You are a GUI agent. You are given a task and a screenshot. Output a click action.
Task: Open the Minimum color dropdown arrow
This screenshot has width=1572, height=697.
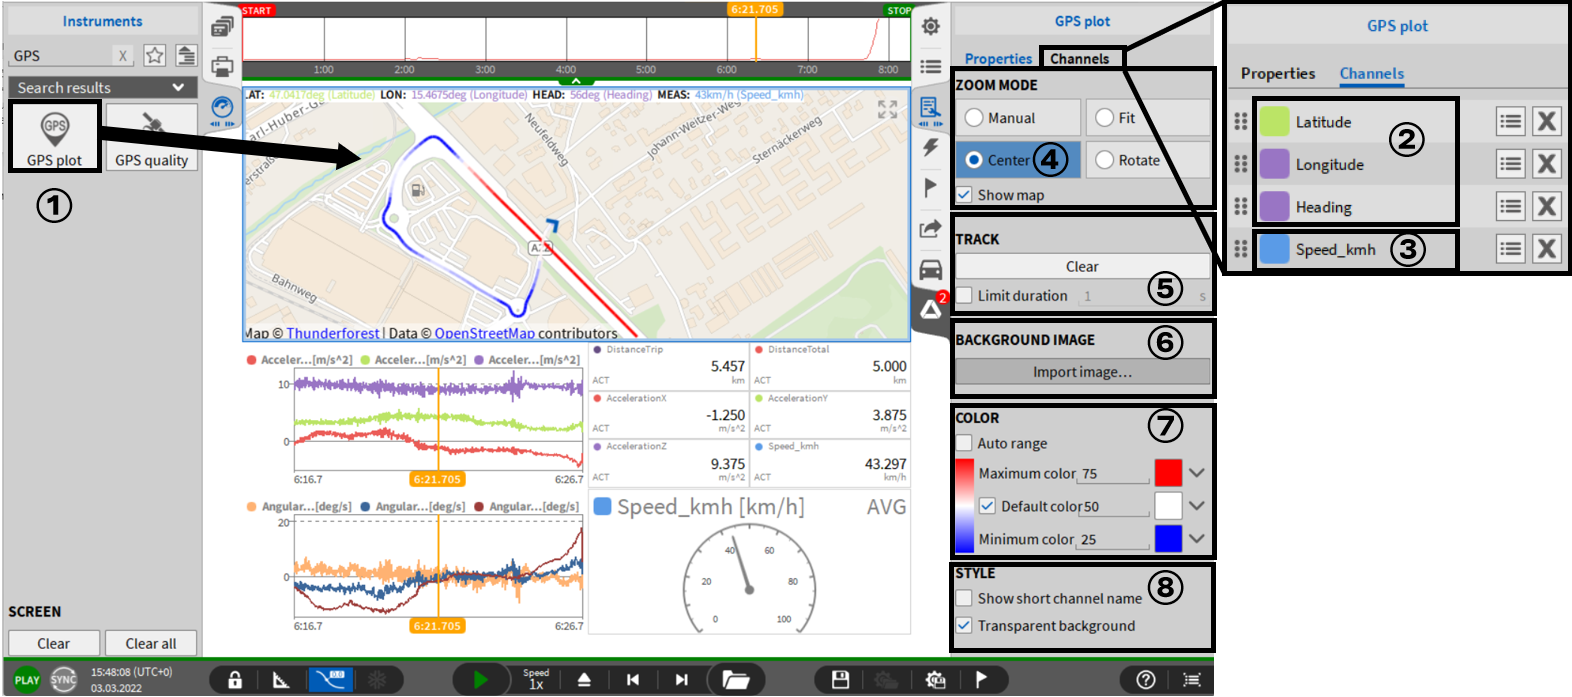[x=1197, y=539]
